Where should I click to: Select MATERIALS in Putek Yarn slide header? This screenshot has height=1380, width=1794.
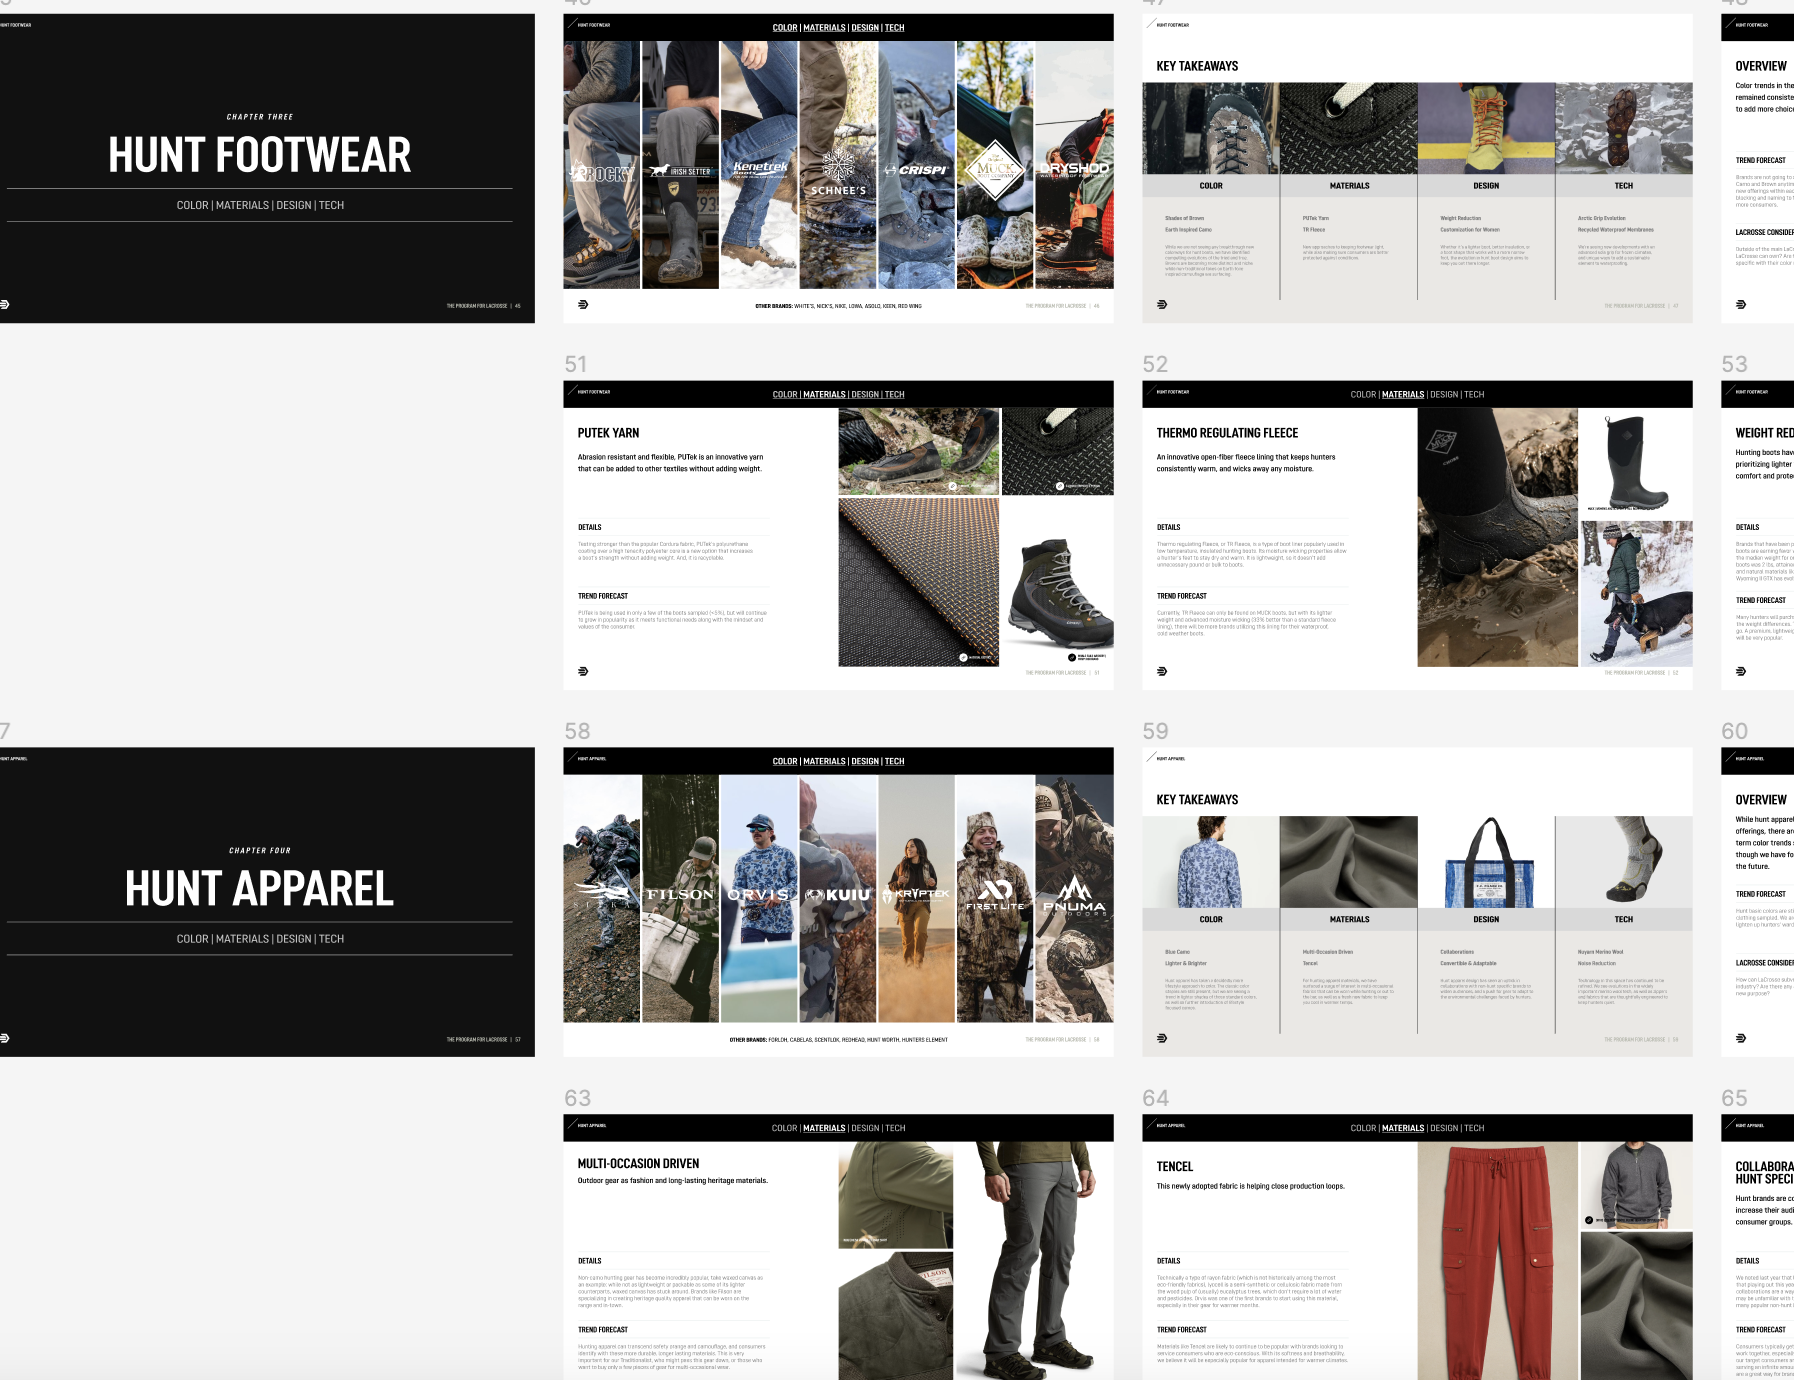click(824, 395)
